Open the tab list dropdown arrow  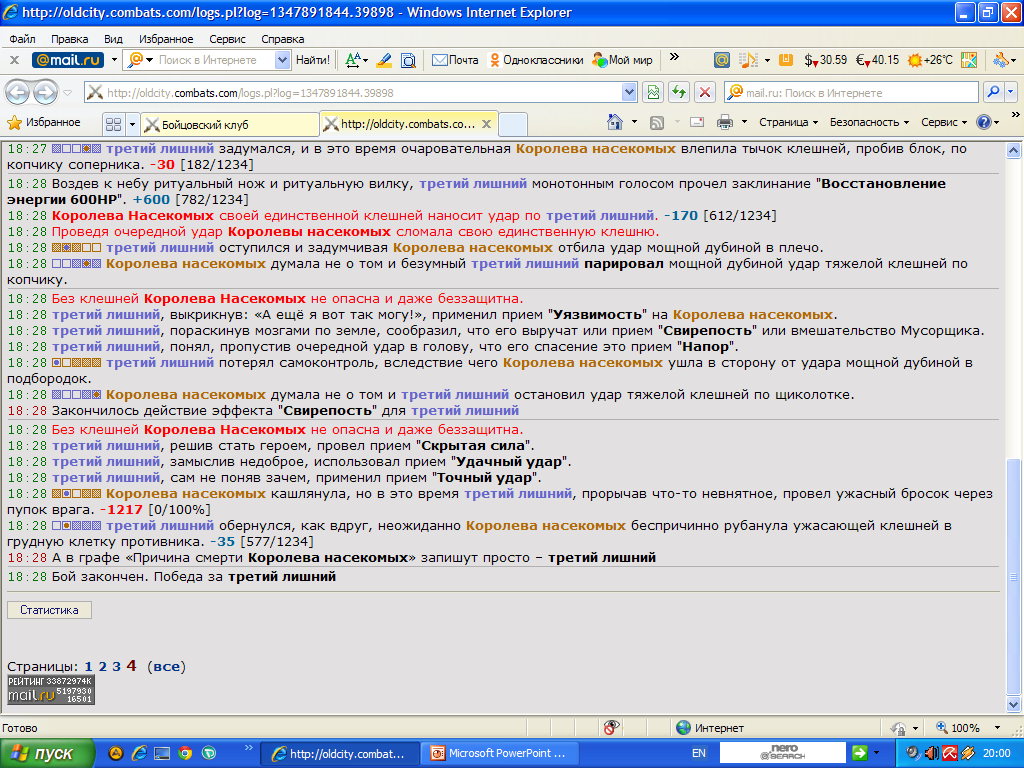[132, 123]
